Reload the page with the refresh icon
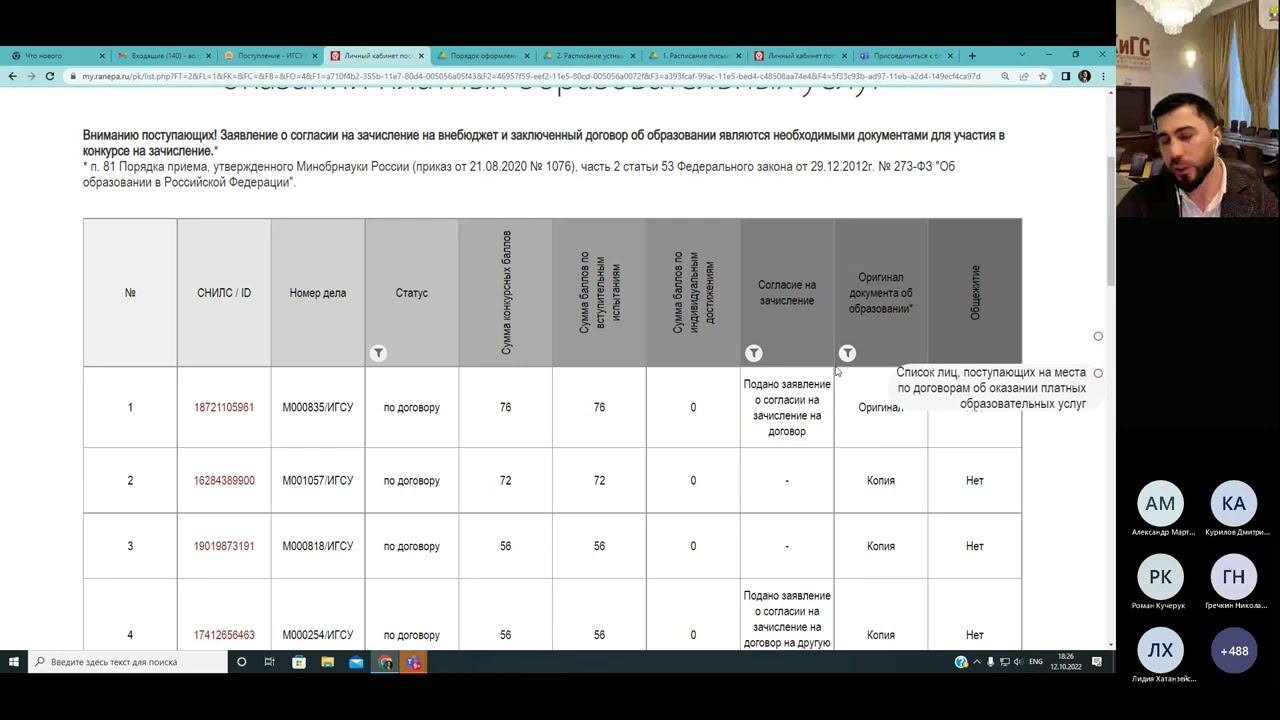The image size is (1280, 720). [50, 76]
